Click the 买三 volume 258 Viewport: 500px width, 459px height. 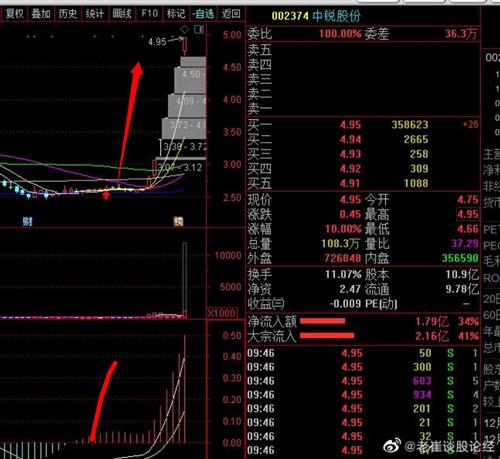click(x=419, y=154)
